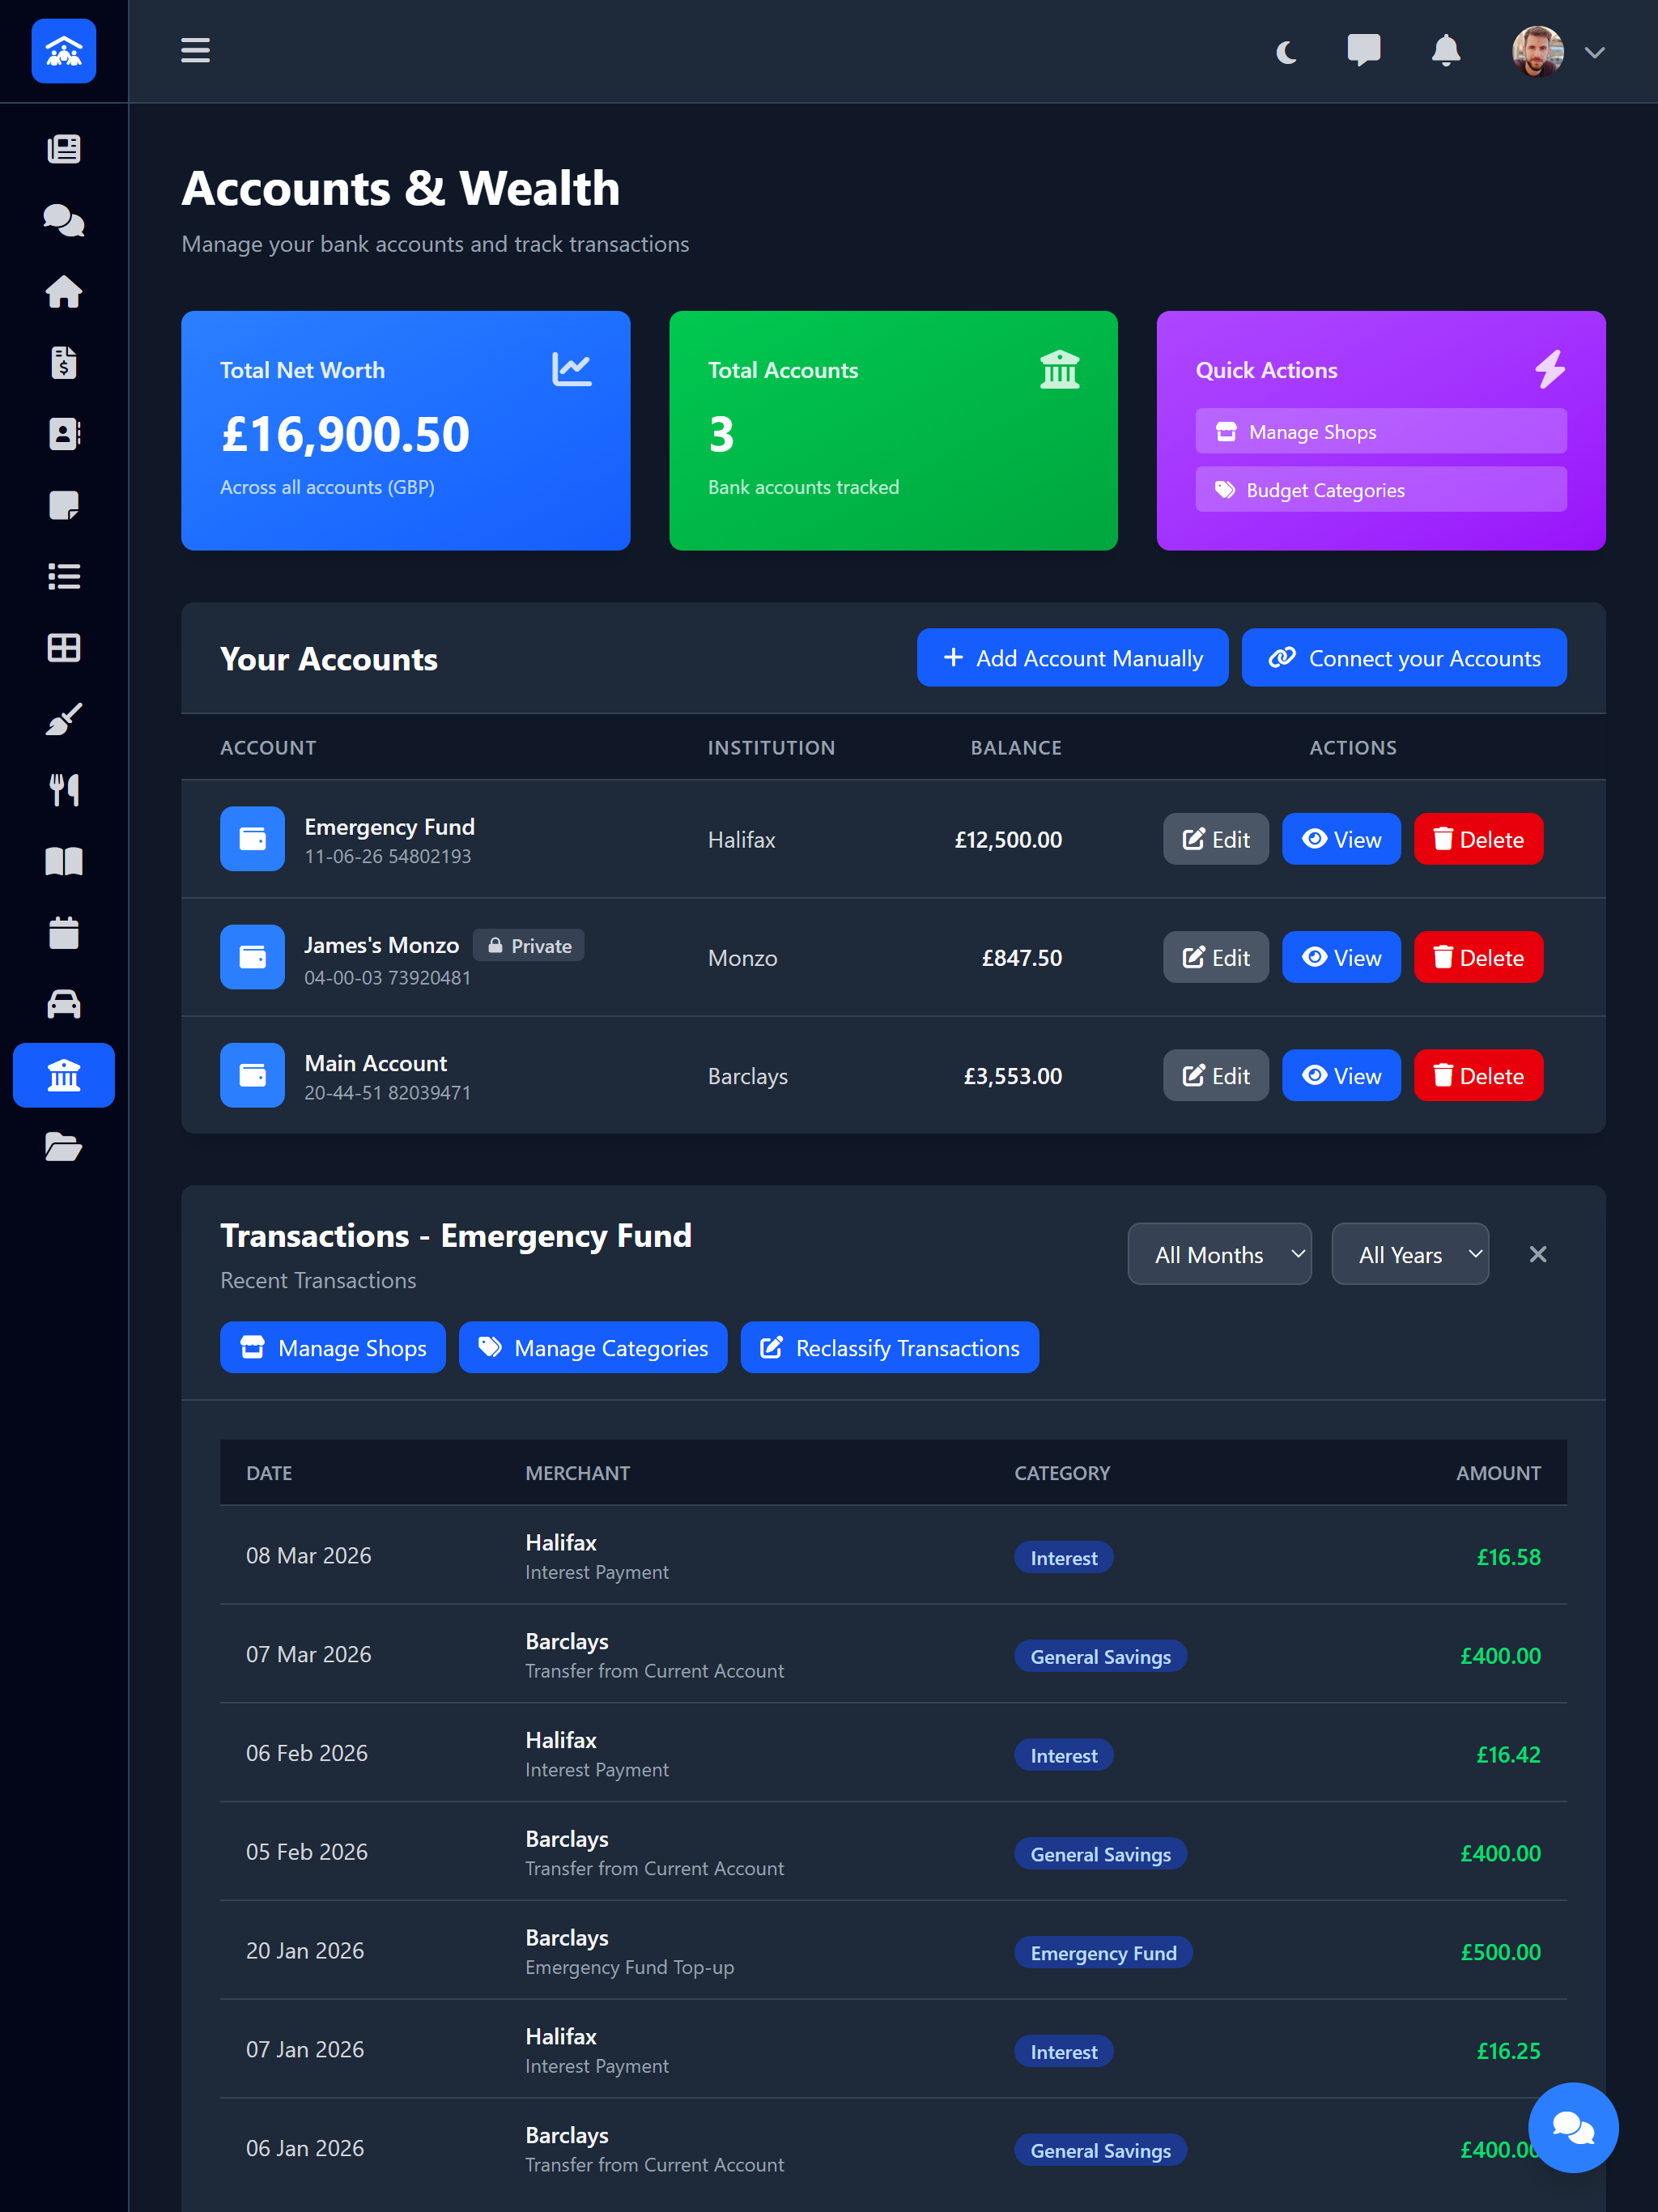Click Add Account Manually

(x=1072, y=657)
